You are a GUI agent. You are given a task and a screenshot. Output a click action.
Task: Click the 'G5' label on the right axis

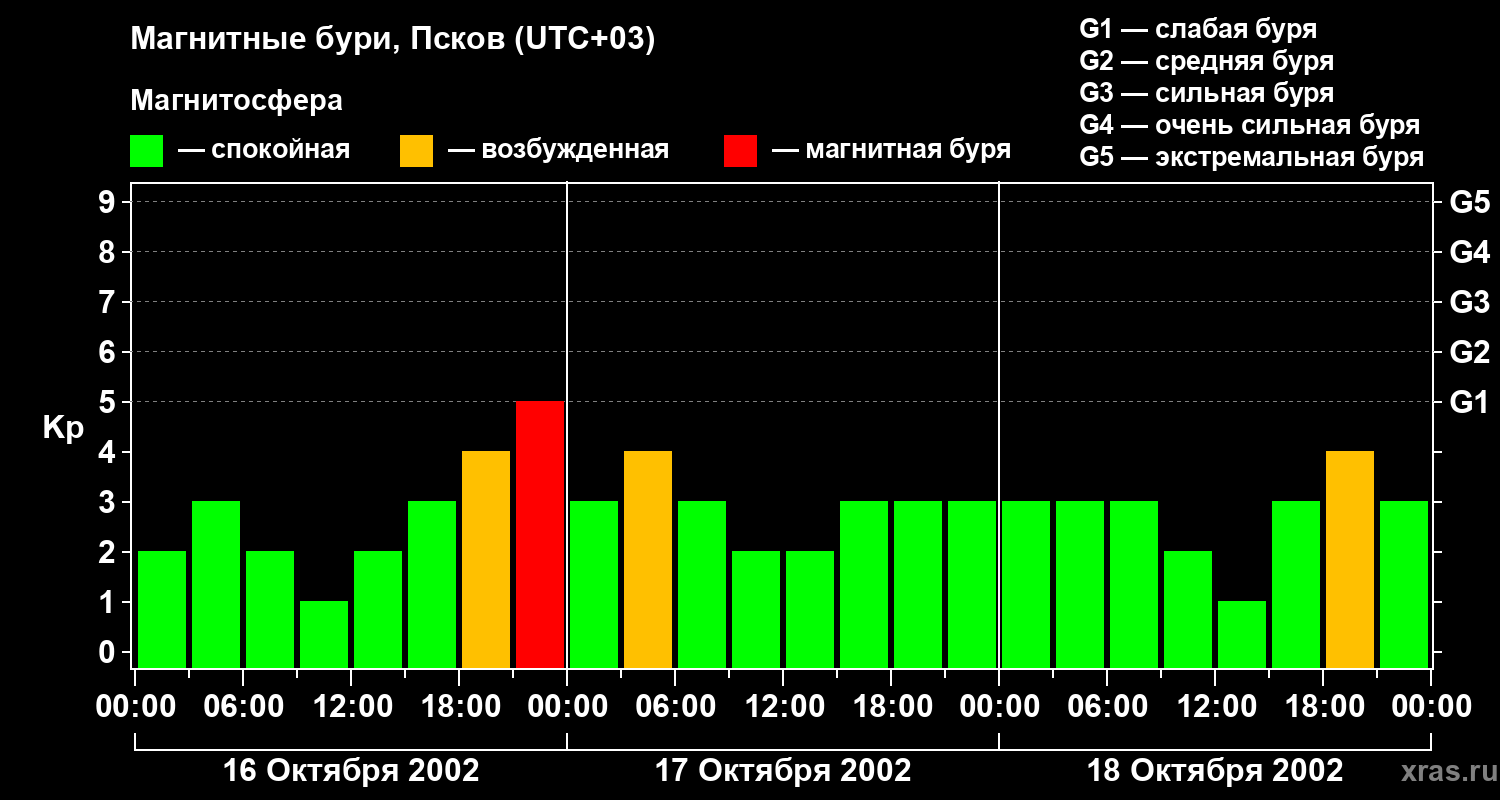point(1470,202)
